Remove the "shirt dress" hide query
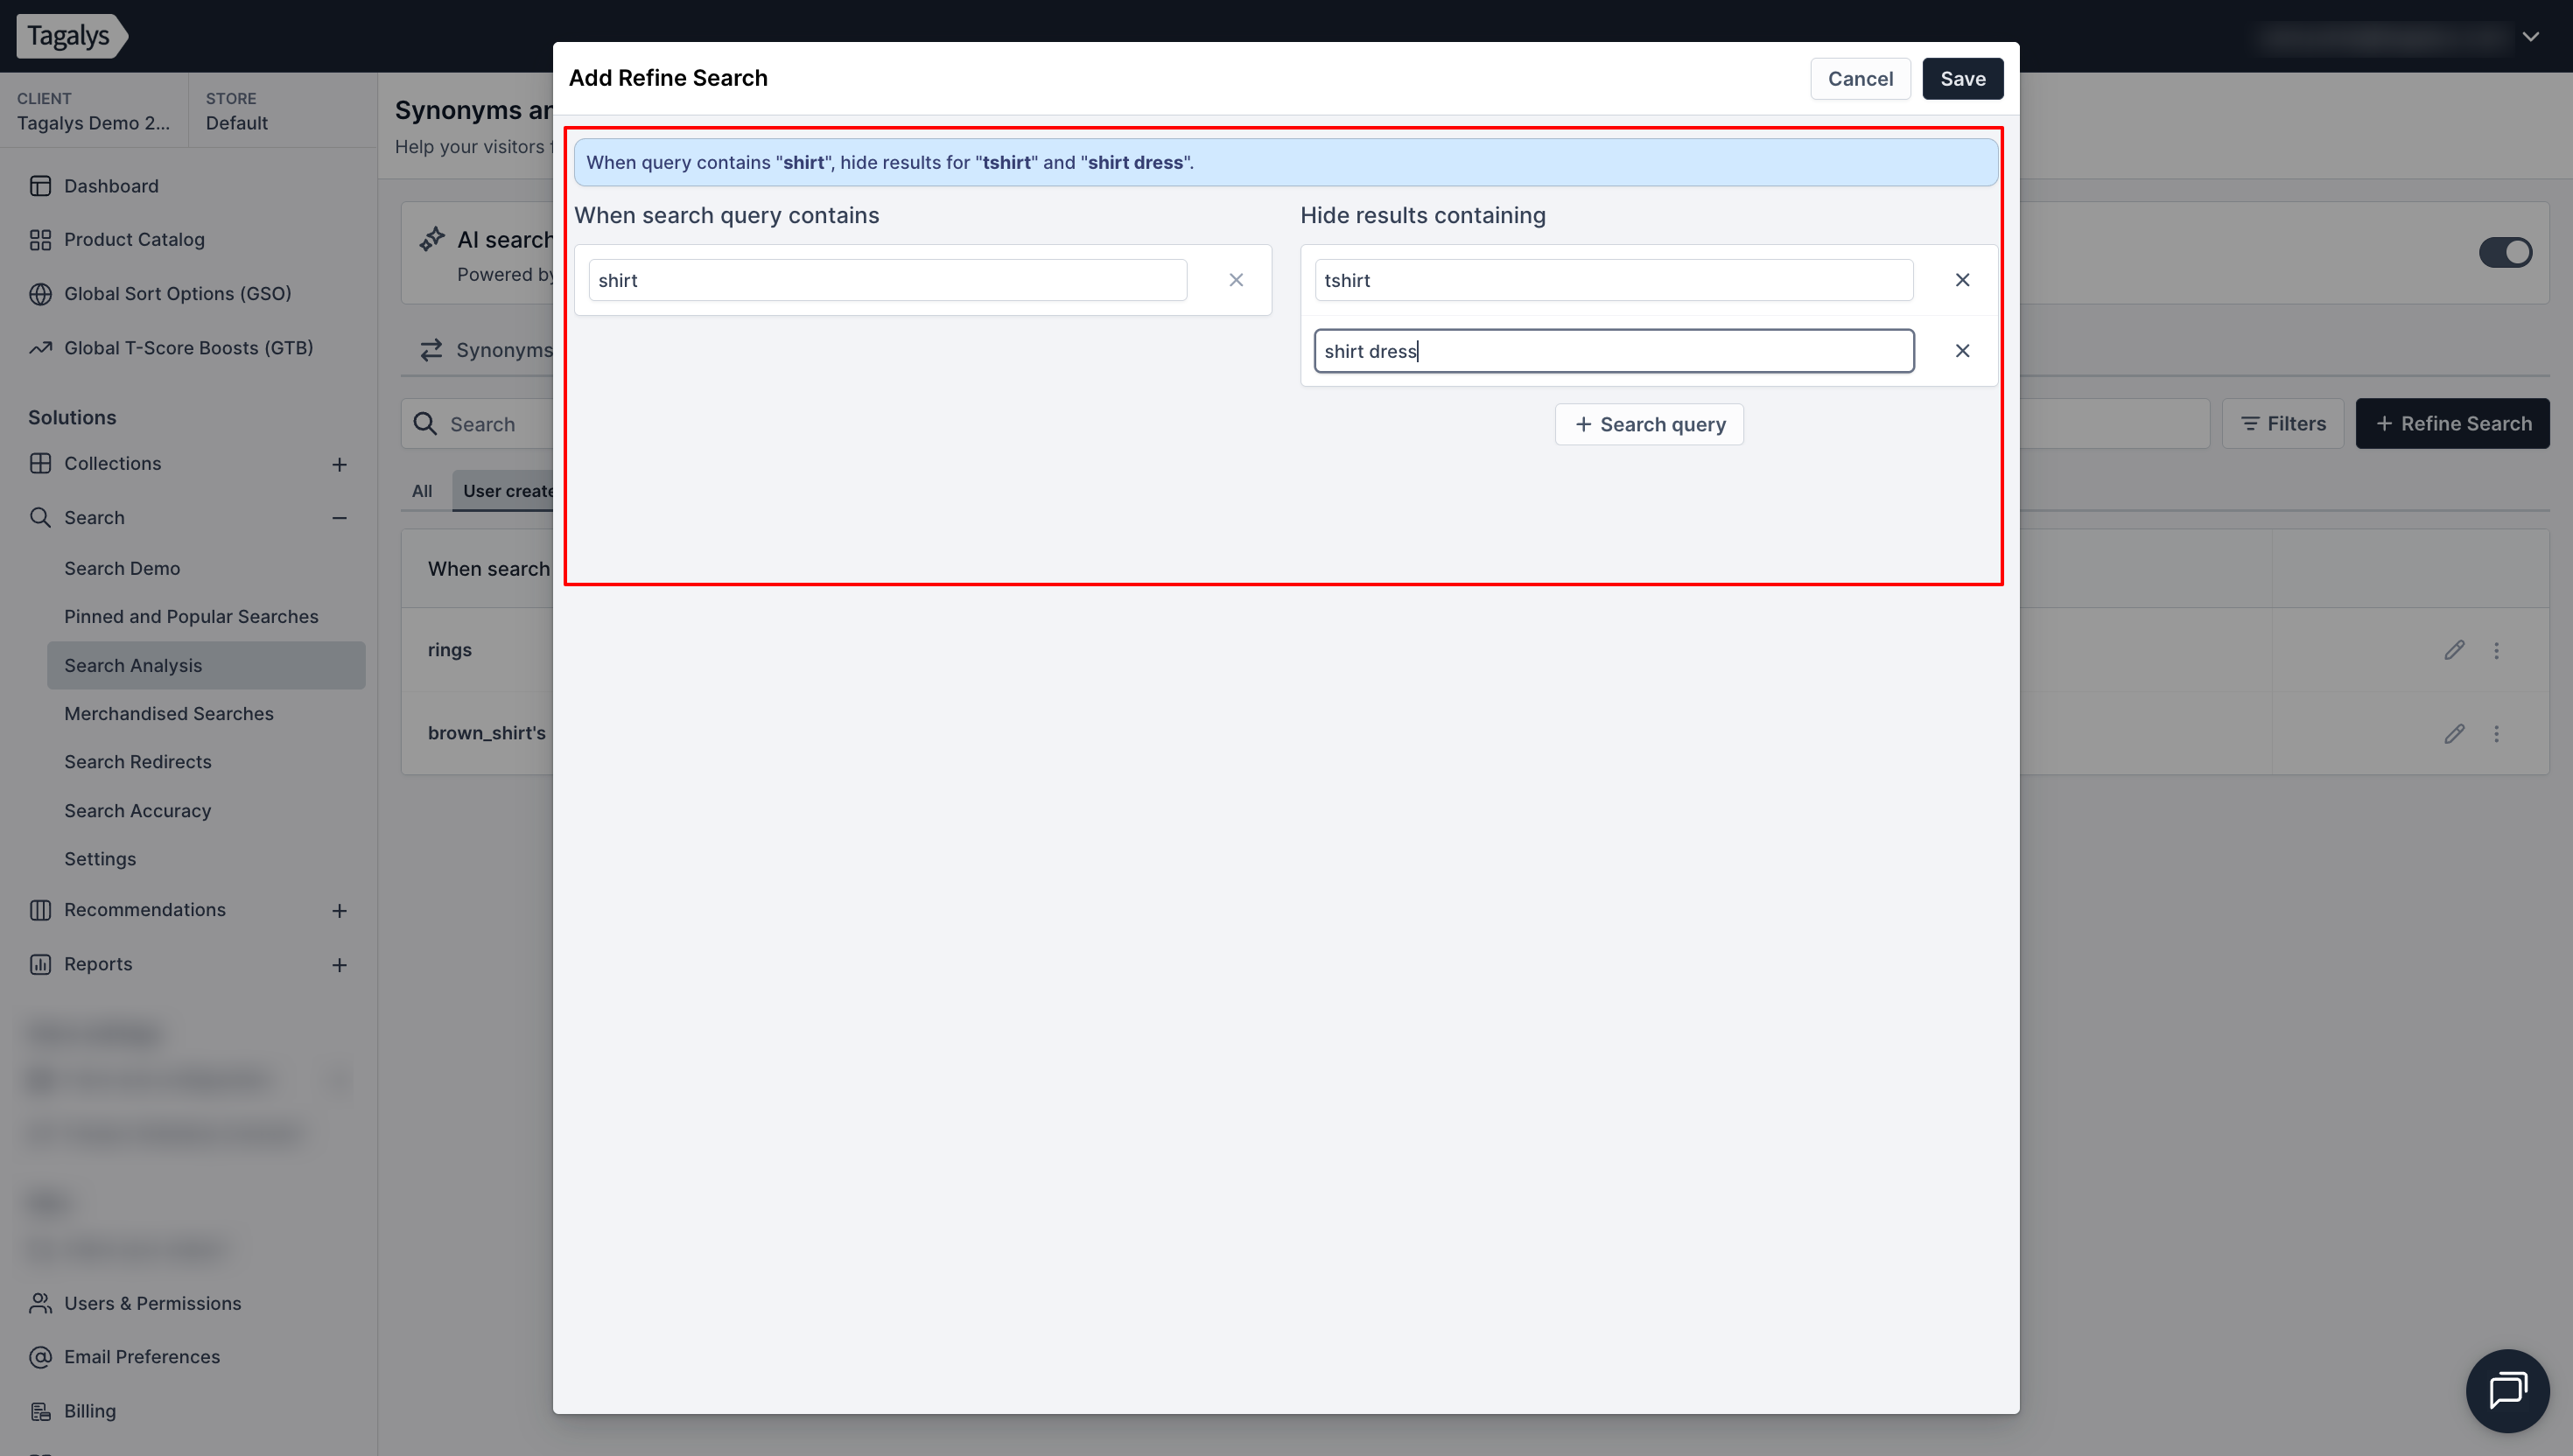Image resolution: width=2573 pixels, height=1456 pixels. 1962,351
